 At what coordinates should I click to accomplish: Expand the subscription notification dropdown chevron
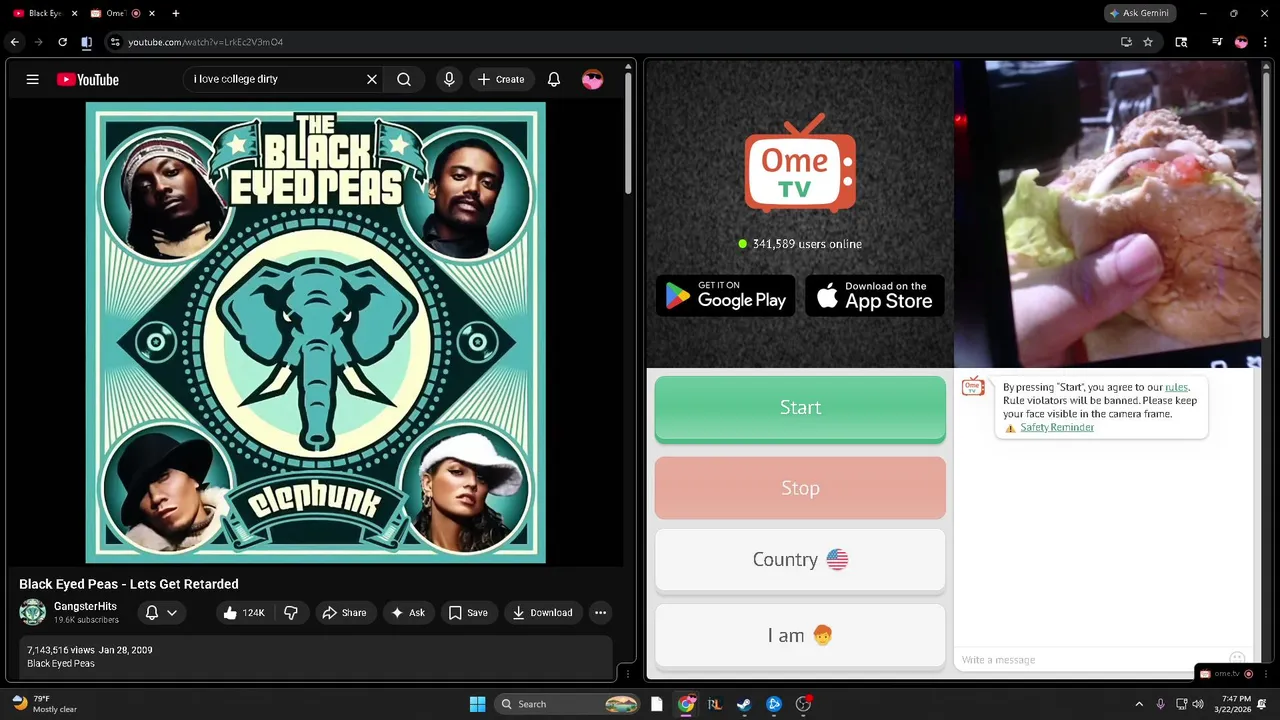[x=172, y=612]
